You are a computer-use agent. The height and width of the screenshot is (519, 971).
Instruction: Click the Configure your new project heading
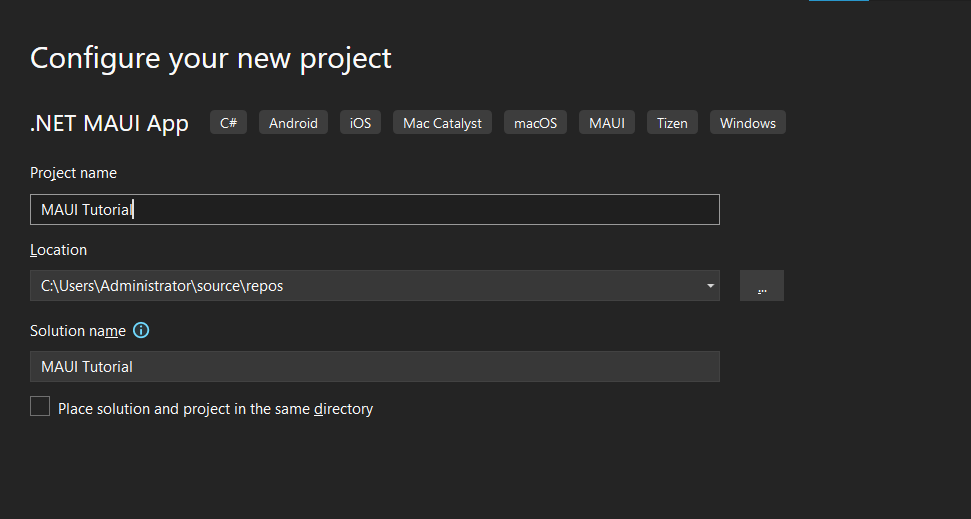(x=211, y=58)
